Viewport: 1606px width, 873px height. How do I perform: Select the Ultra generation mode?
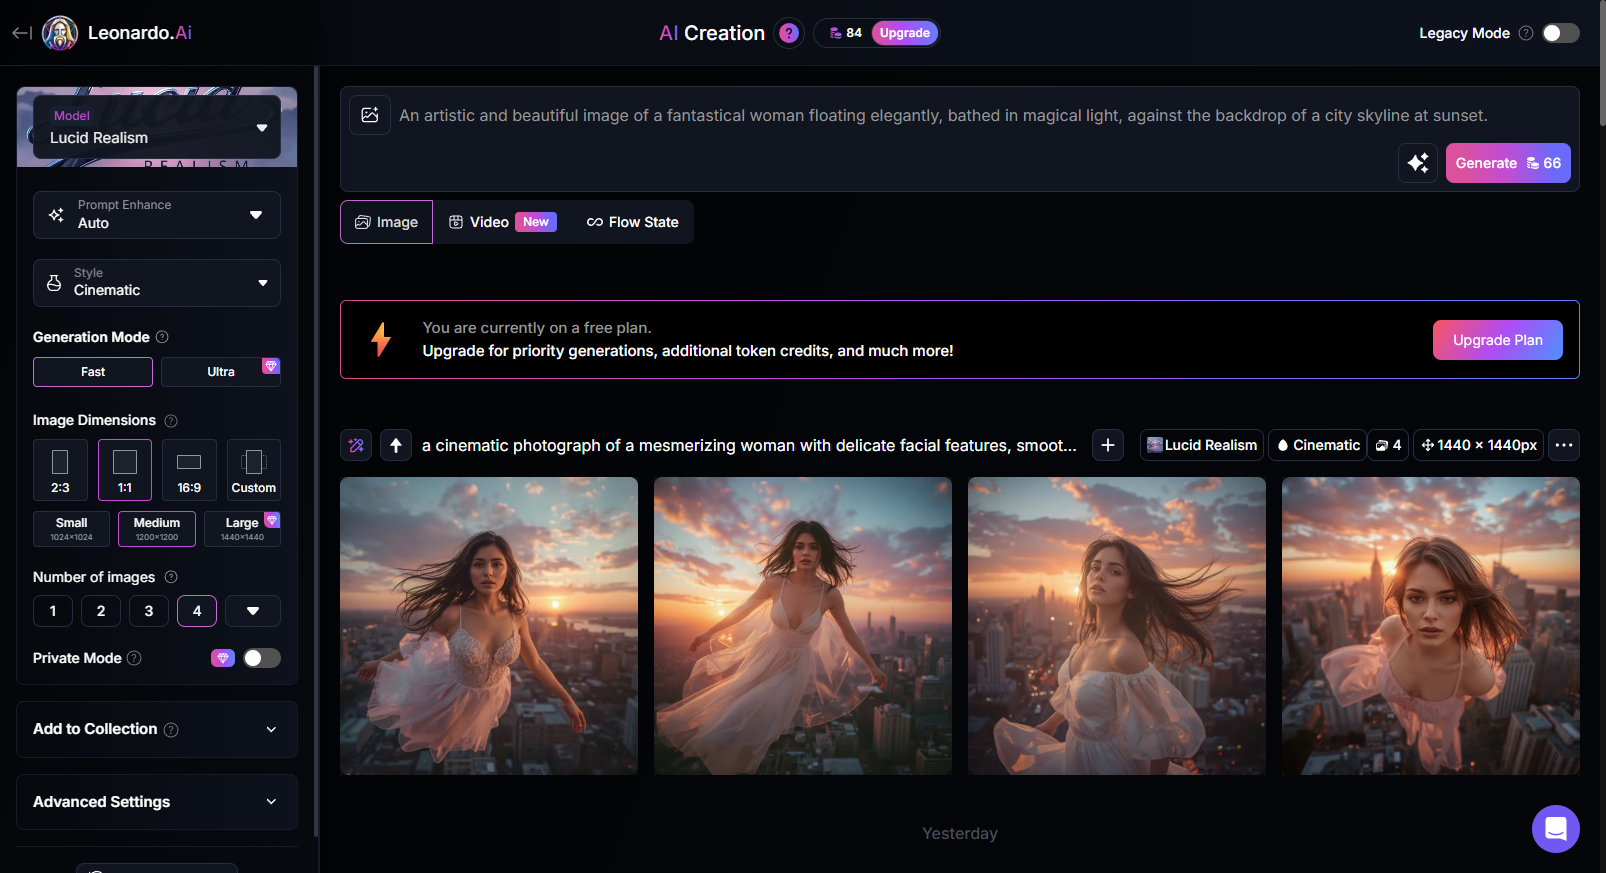(x=221, y=372)
